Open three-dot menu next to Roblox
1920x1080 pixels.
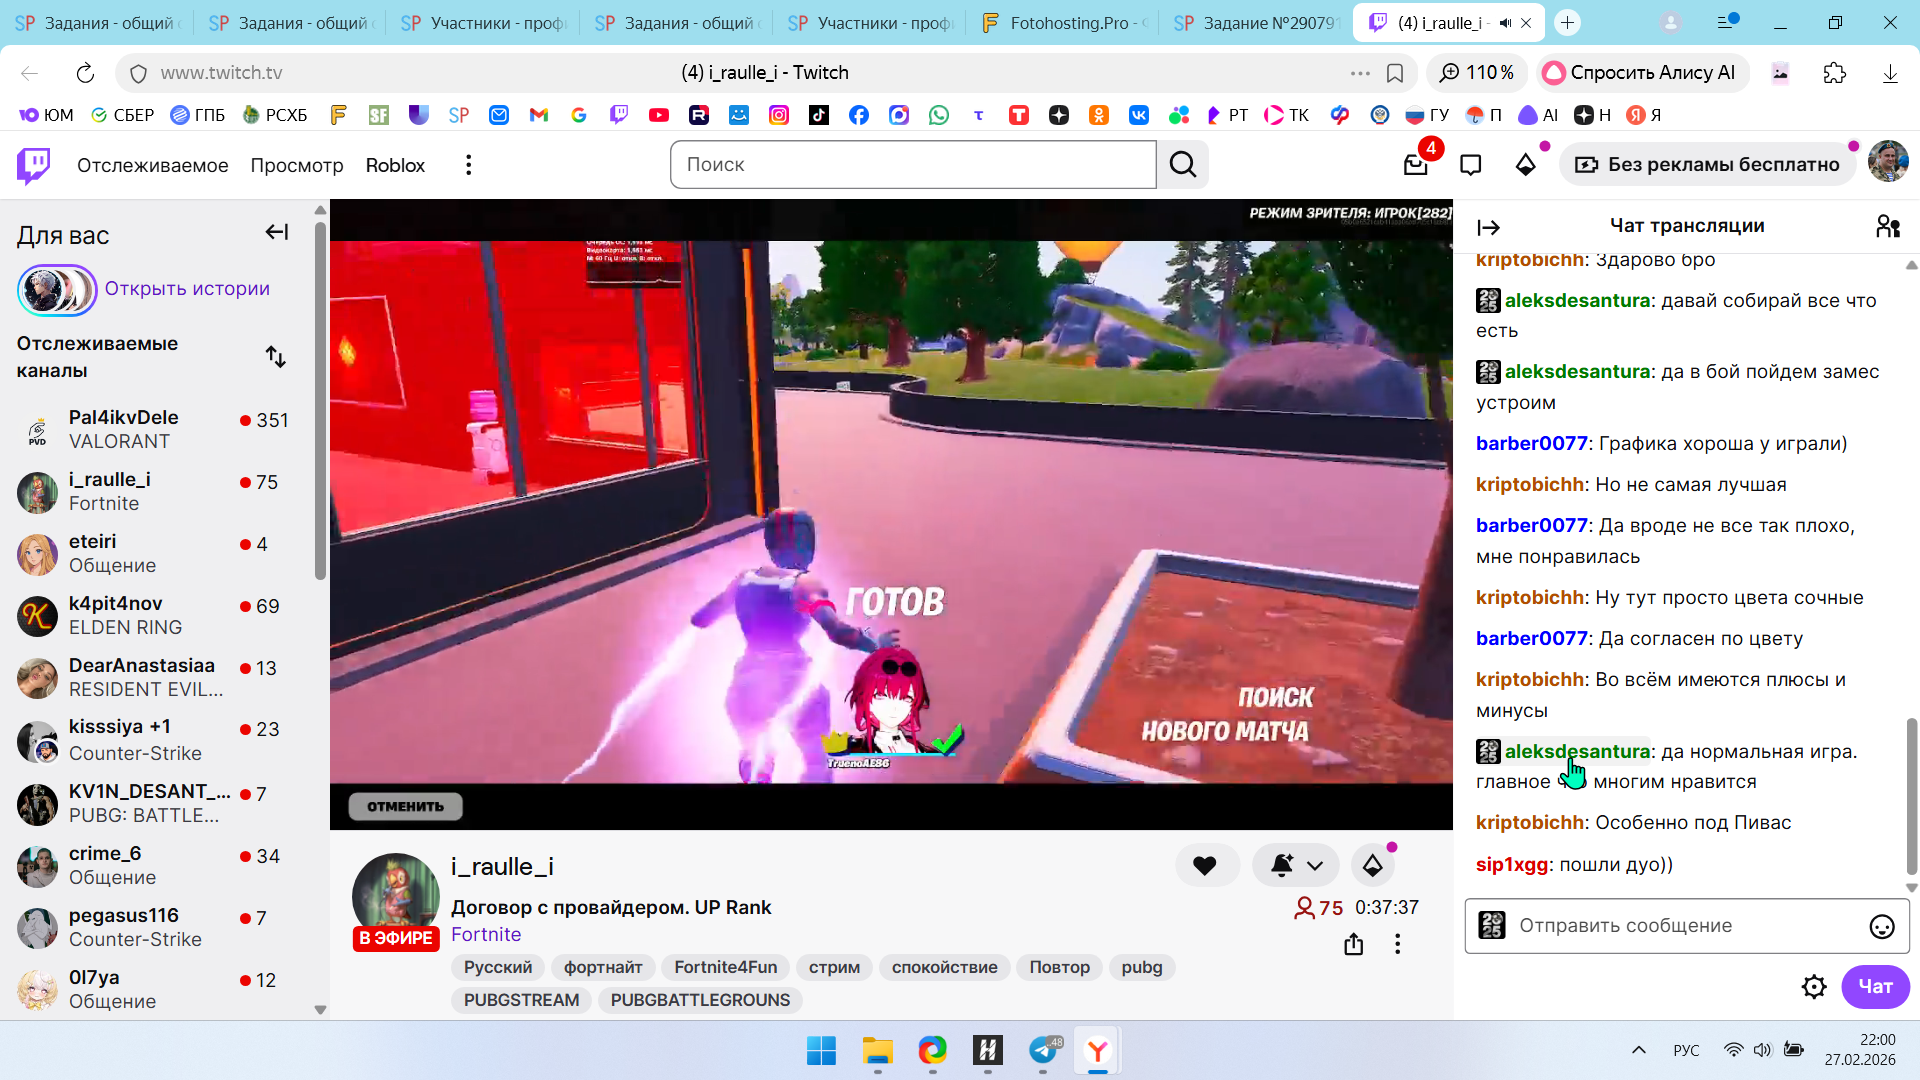(x=468, y=165)
